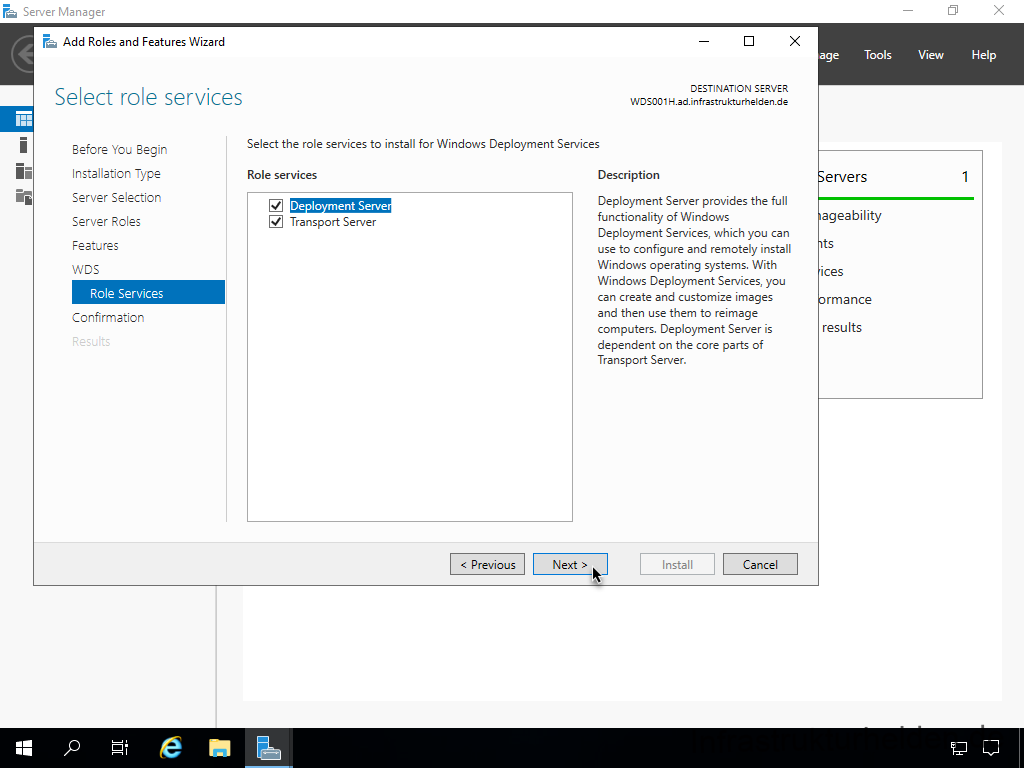The image size is (1024, 768).
Task: Open the BPA results link in Server Manager
Action: 841,328
